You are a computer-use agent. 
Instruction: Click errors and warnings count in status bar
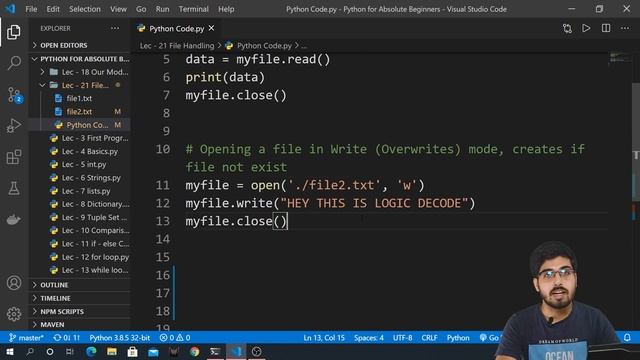(x=175, y=338)
